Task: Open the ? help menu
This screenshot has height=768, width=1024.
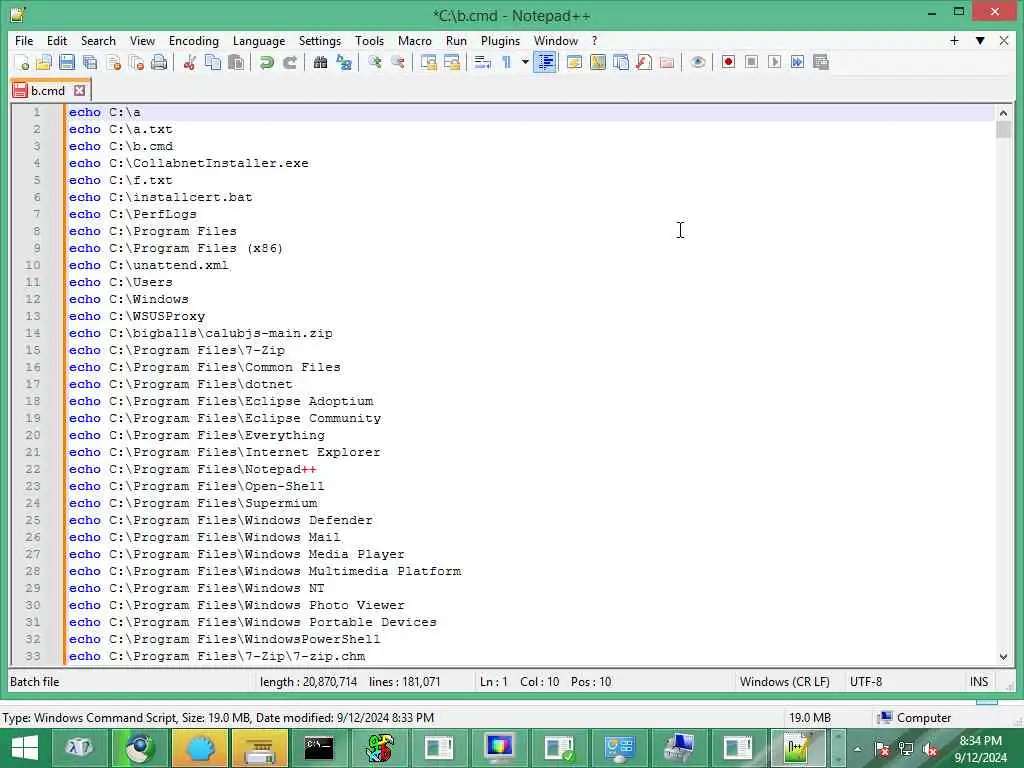Action: [x=594, y=40]
